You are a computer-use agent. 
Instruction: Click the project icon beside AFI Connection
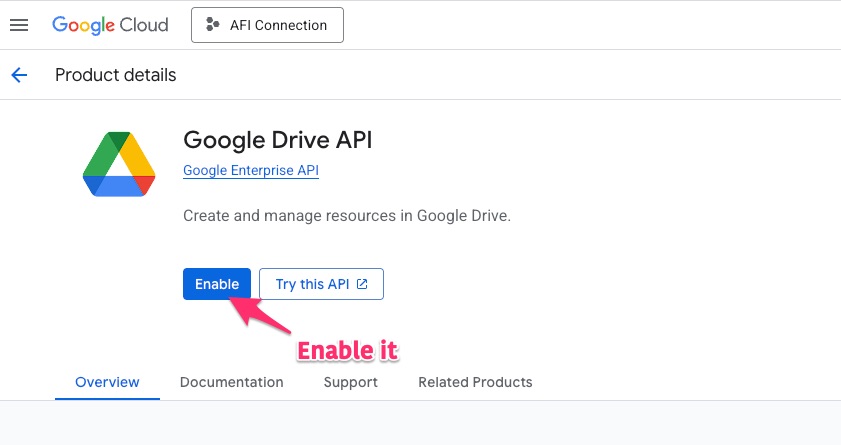click(x=212, y=25)
